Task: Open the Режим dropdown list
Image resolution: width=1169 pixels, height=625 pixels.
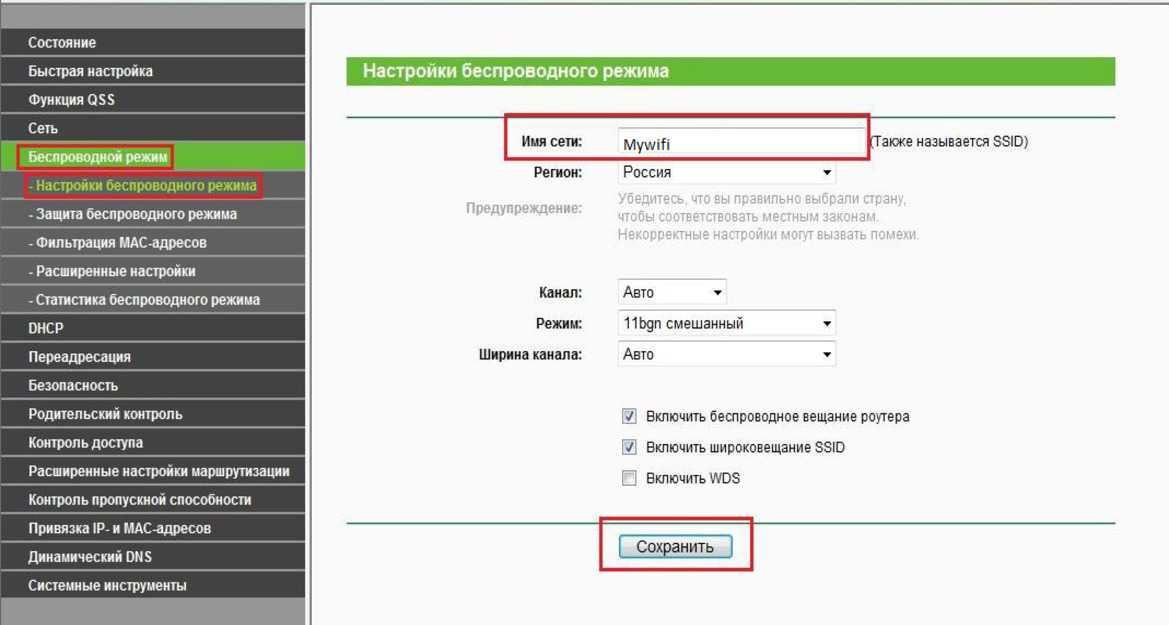Action: (726, 324)
